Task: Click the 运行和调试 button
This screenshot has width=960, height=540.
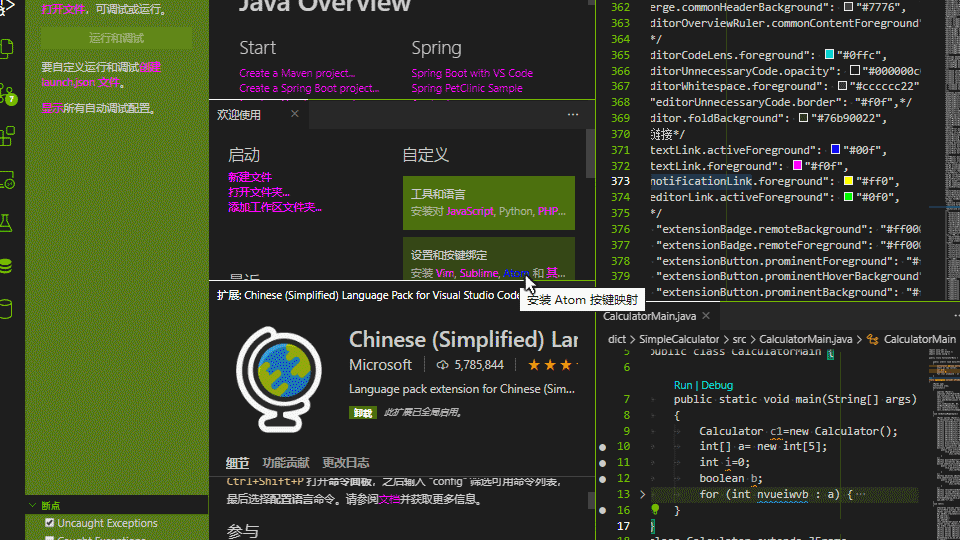Action: tap(116, 38)
